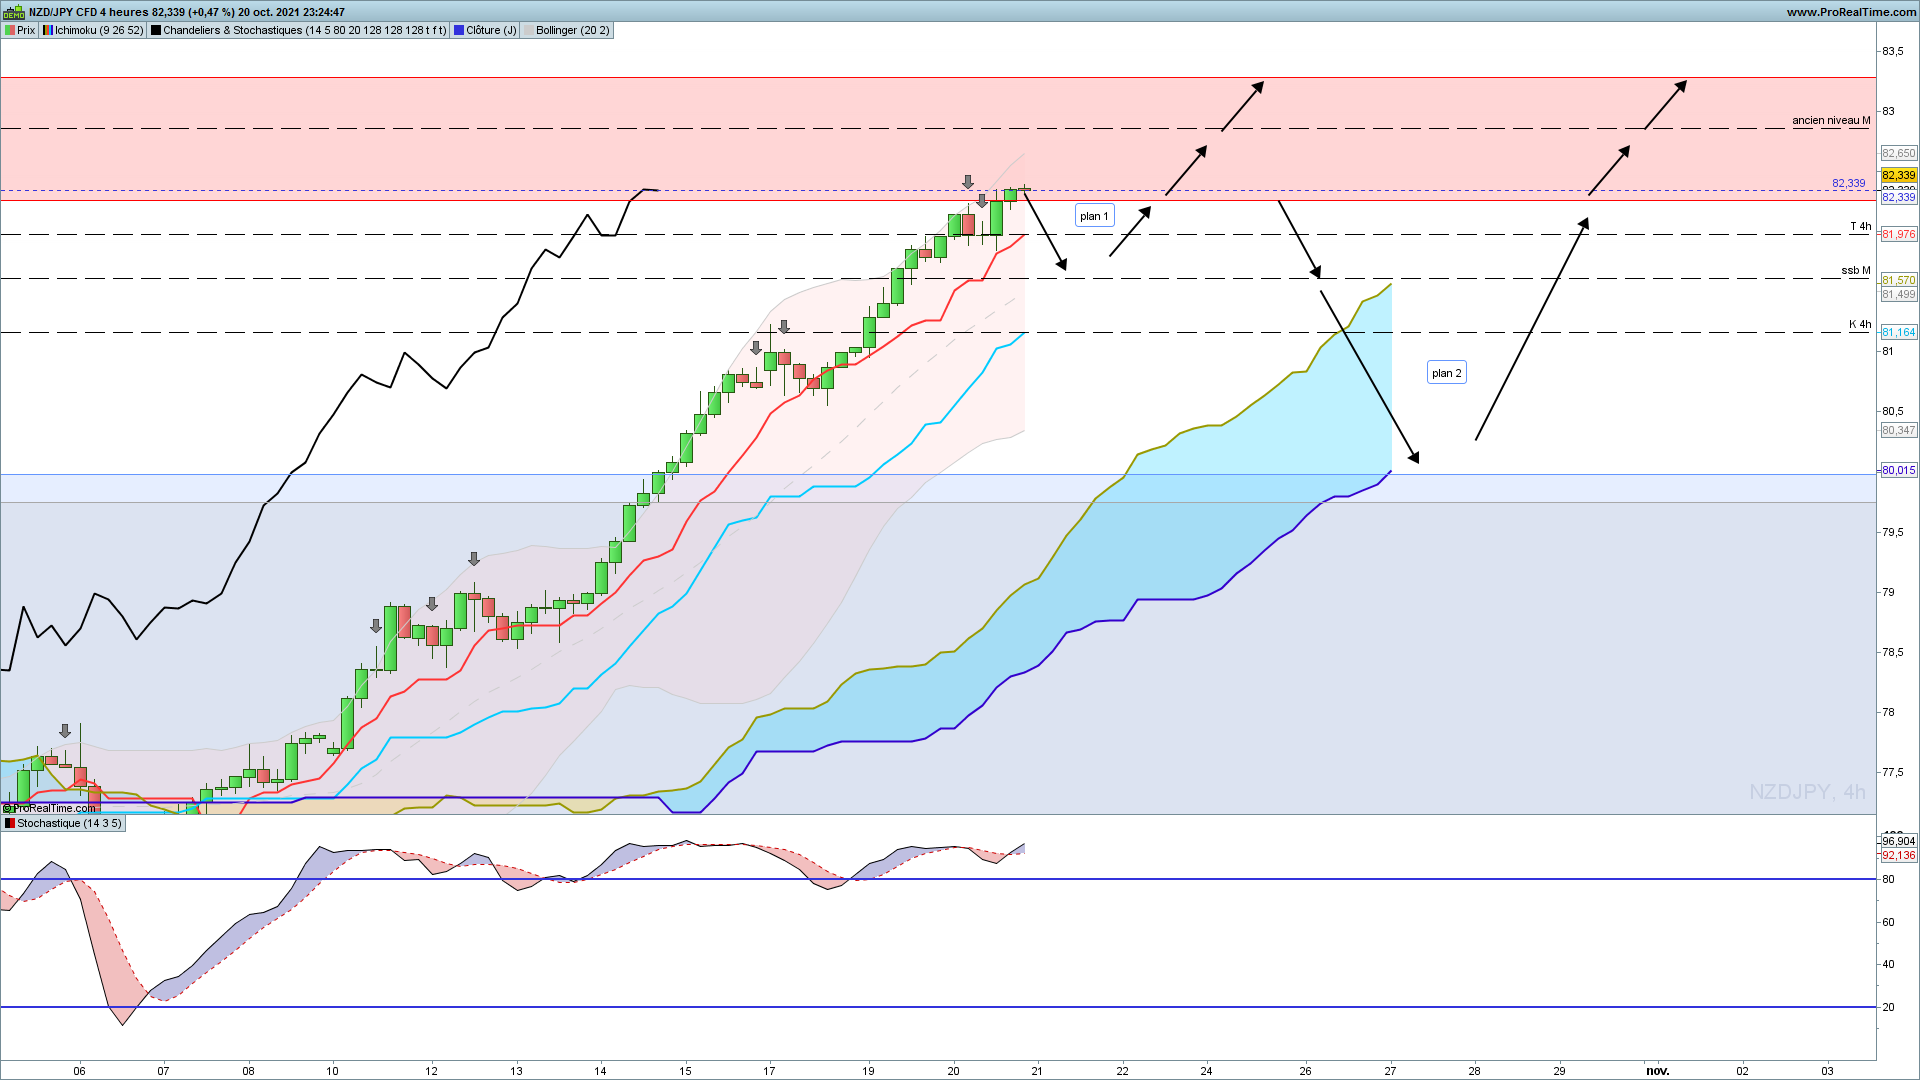
Task: Click the yellow current price tag 82,339
Action: point(1899,175)
